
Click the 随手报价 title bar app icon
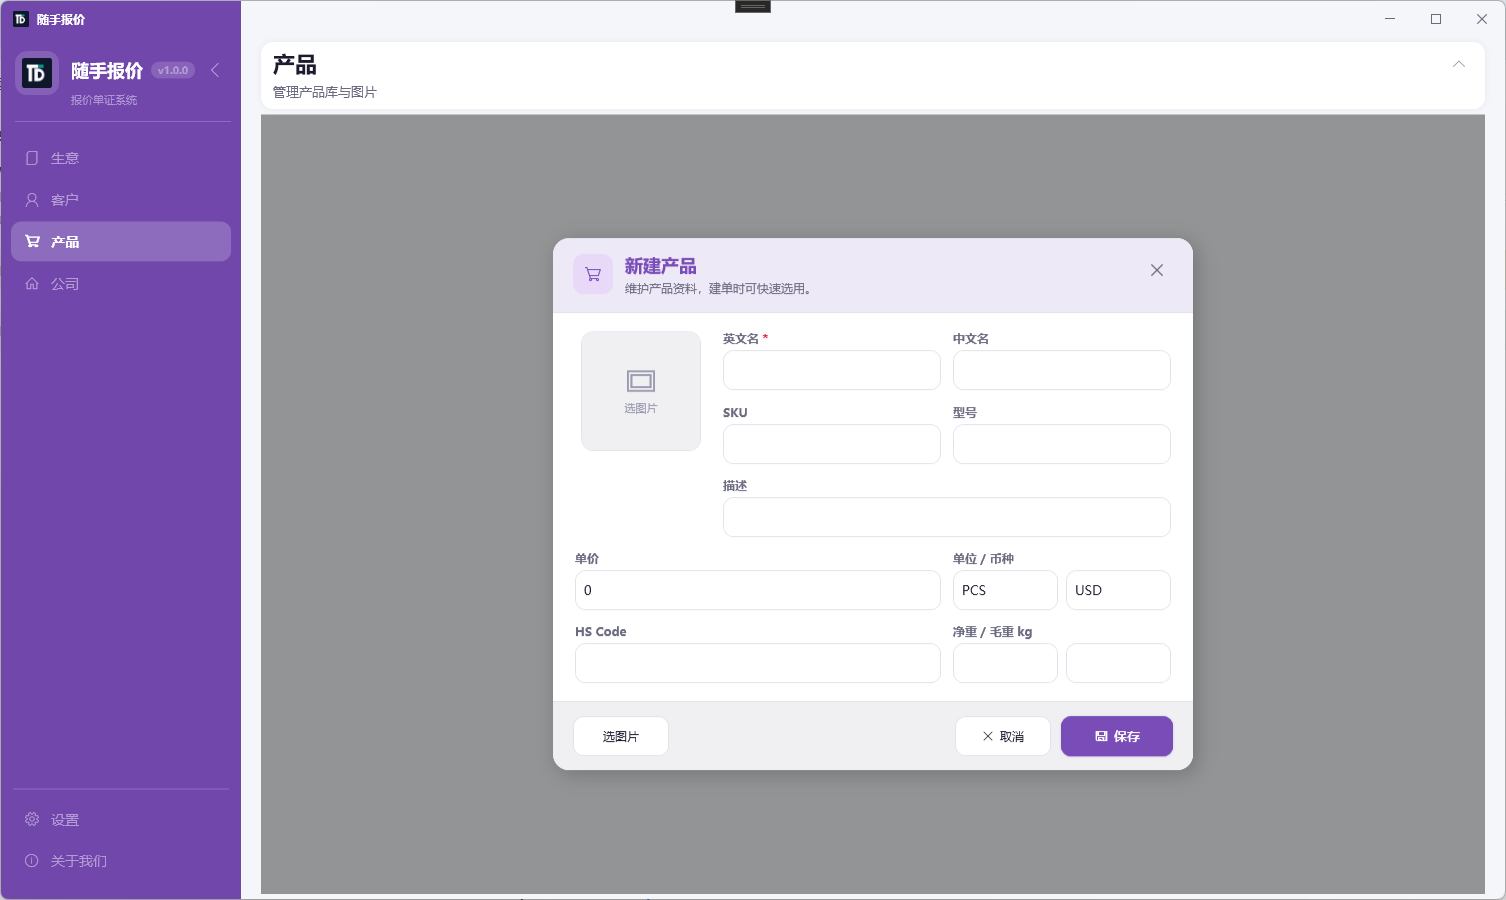(x=20, y=19)
